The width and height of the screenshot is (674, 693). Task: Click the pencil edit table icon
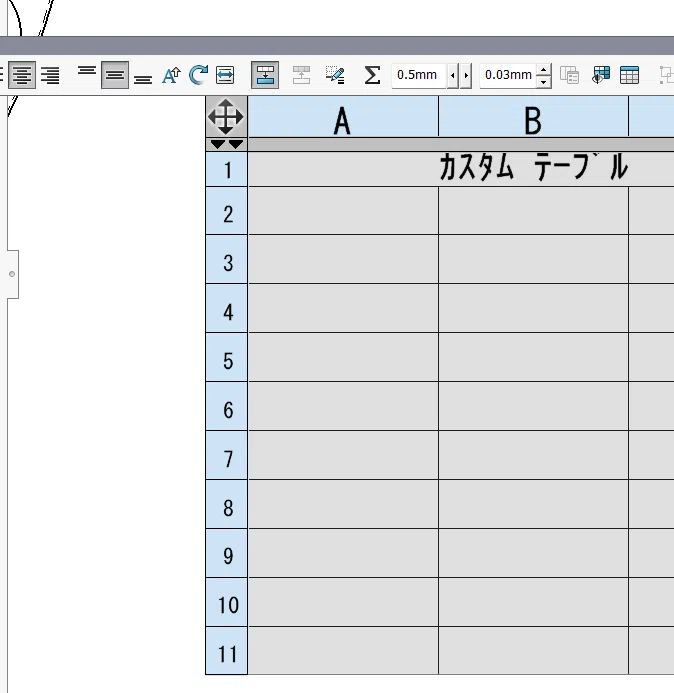click(335, 75)
